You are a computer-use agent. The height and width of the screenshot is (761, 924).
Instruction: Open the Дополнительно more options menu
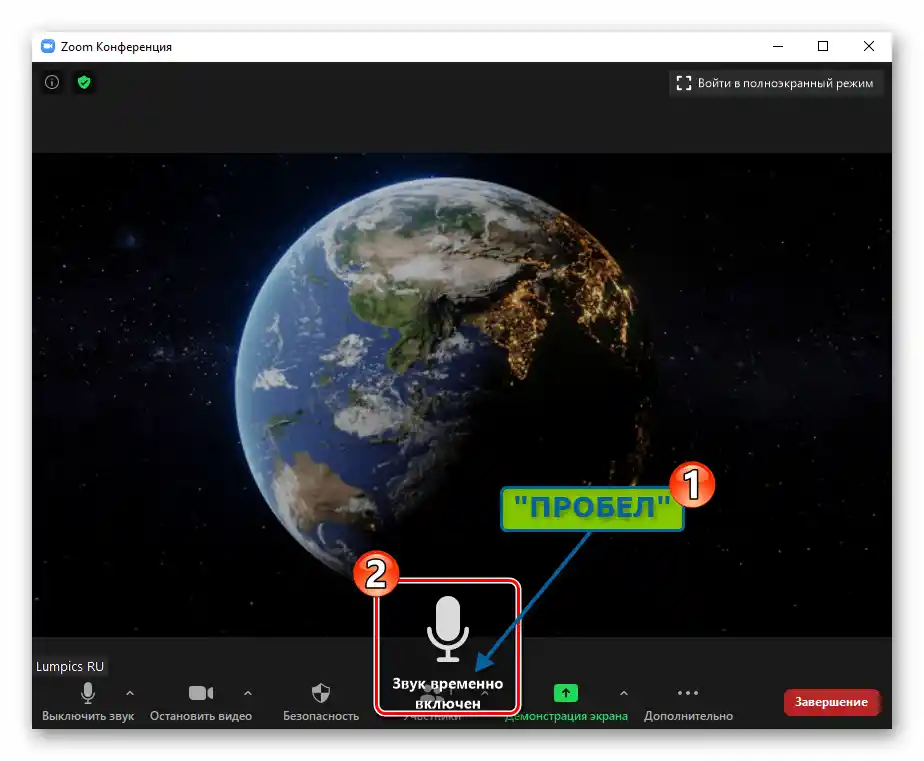[688, 702]
